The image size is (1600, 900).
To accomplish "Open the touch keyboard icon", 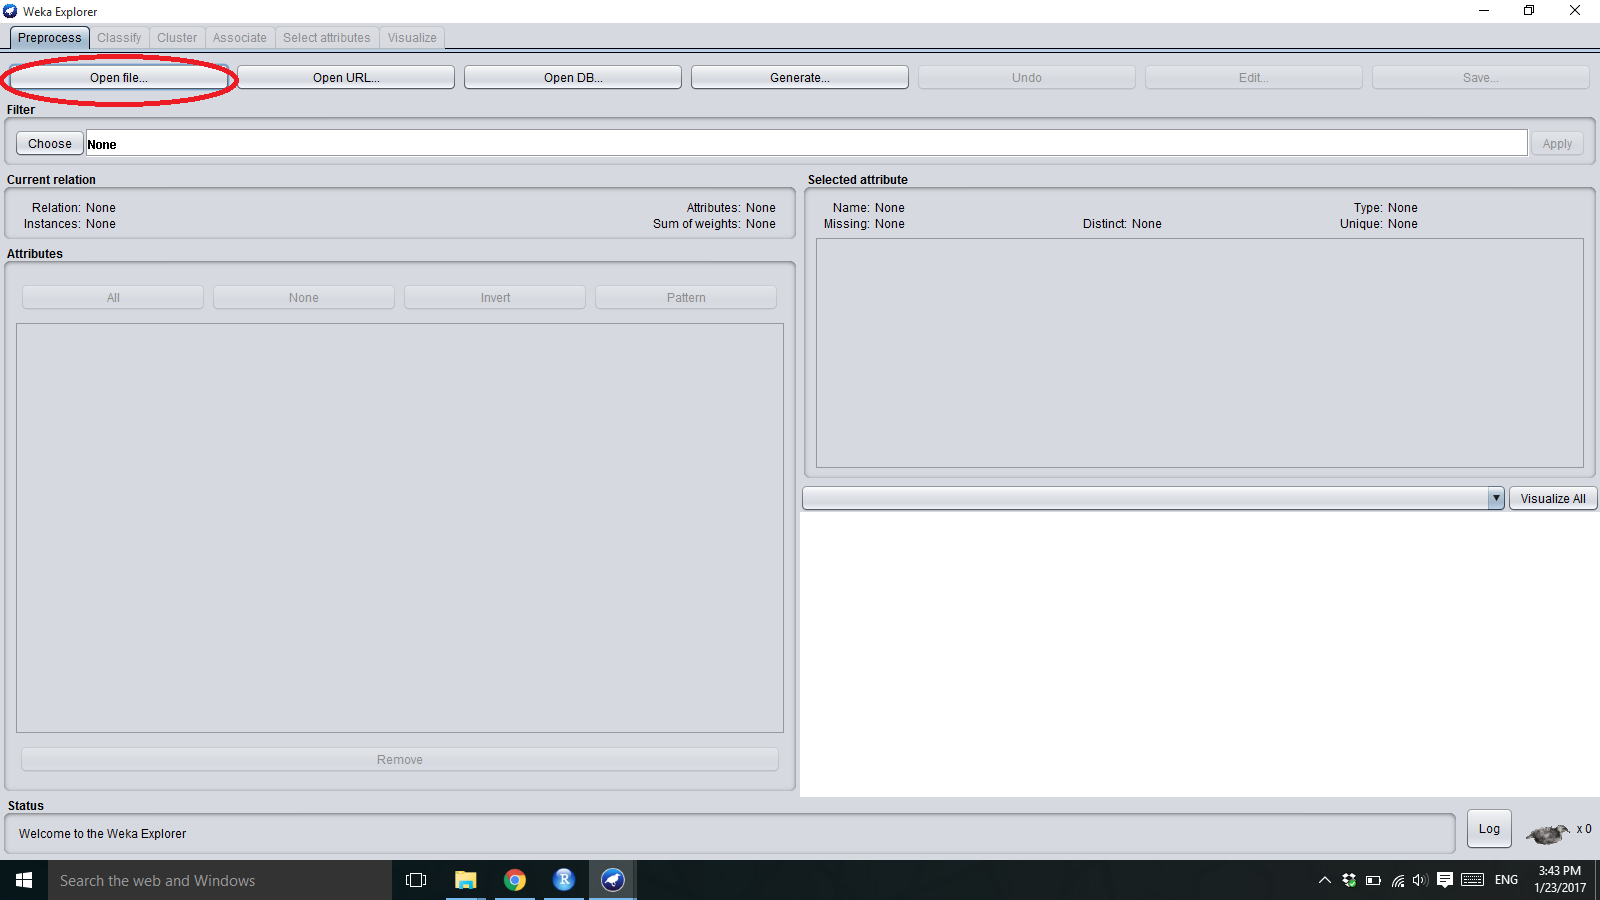I will [1472, 880].
